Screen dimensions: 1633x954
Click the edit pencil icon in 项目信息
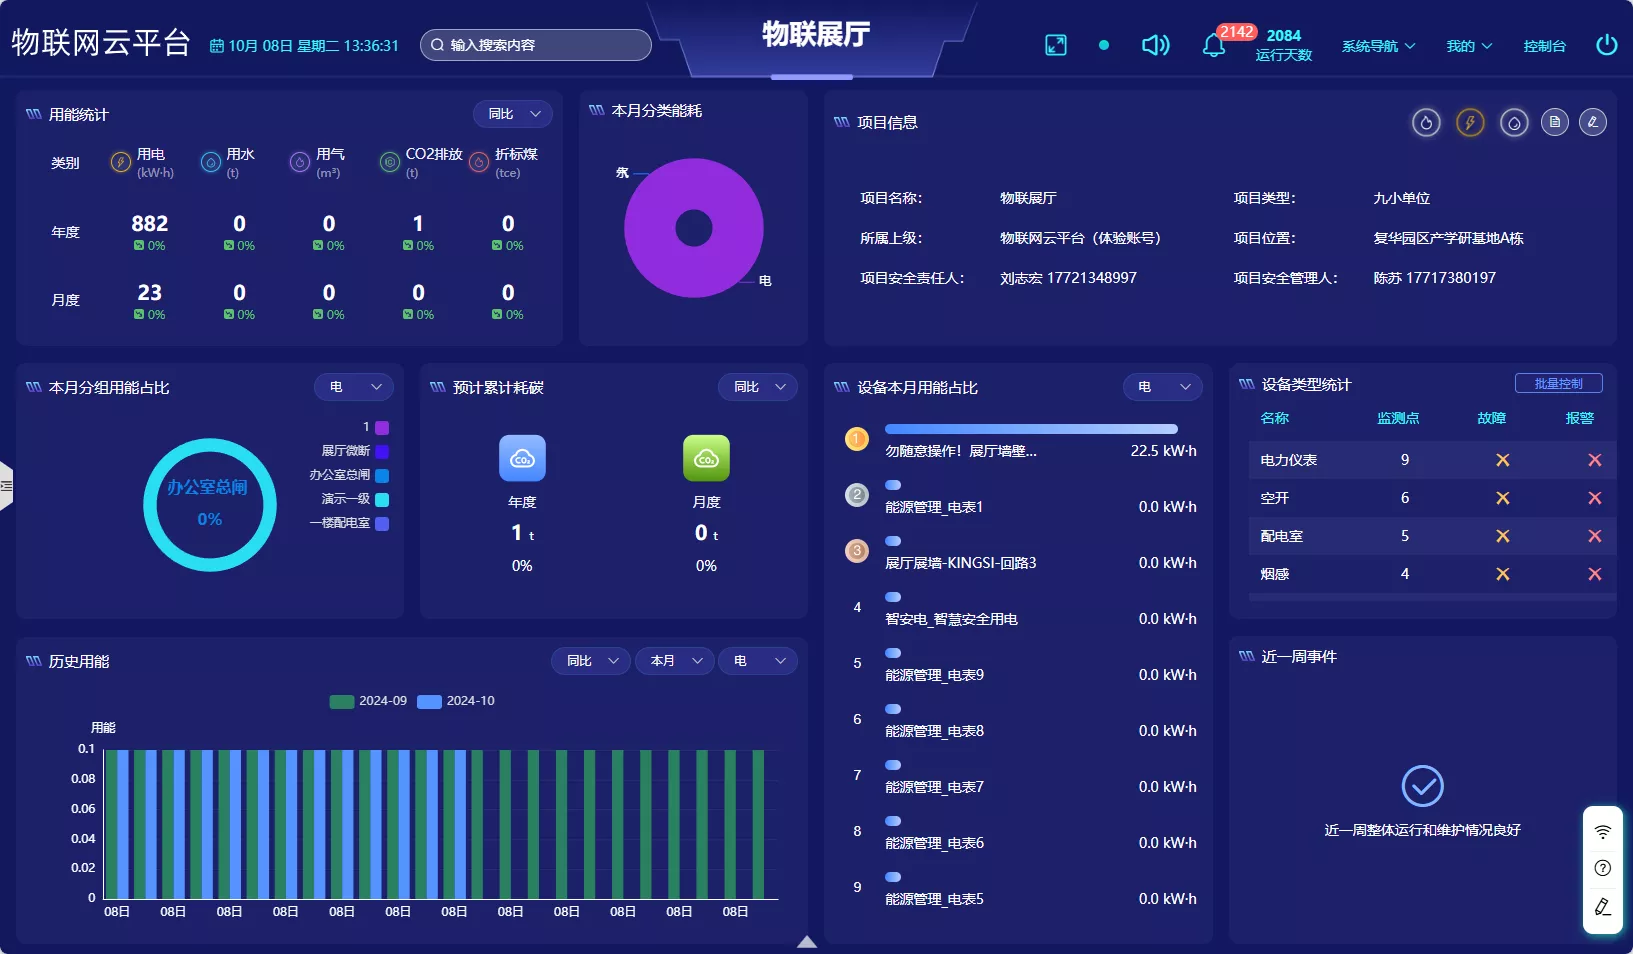[1593, 122]
